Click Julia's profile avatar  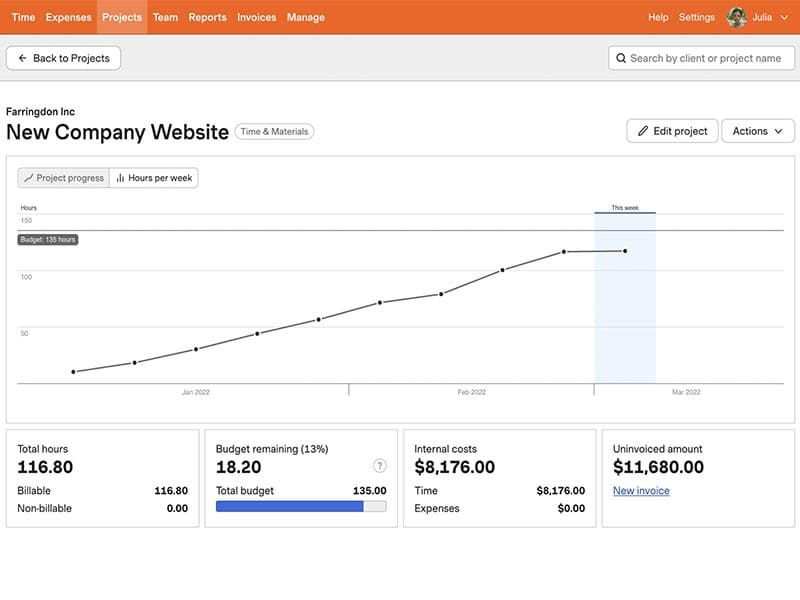tap(737, 17)
